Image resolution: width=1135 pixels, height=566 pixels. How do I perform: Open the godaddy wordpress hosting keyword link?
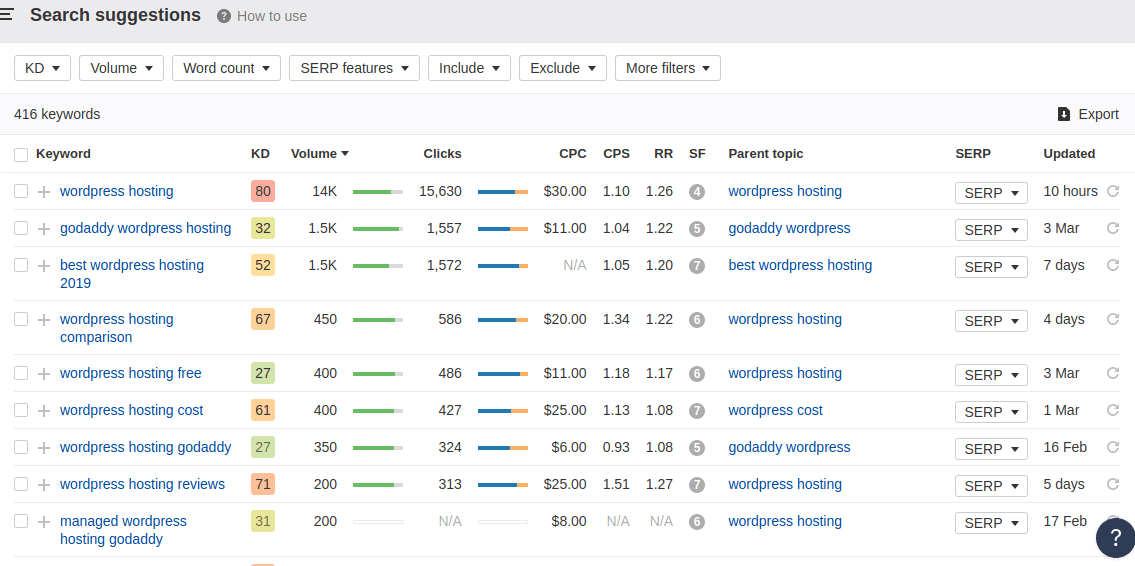click(x=145, y=228)
